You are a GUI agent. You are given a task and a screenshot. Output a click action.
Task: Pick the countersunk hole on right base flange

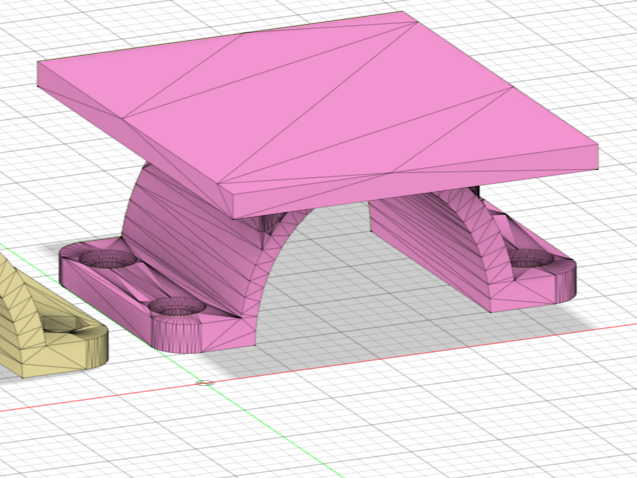click(x=531, y=258)
